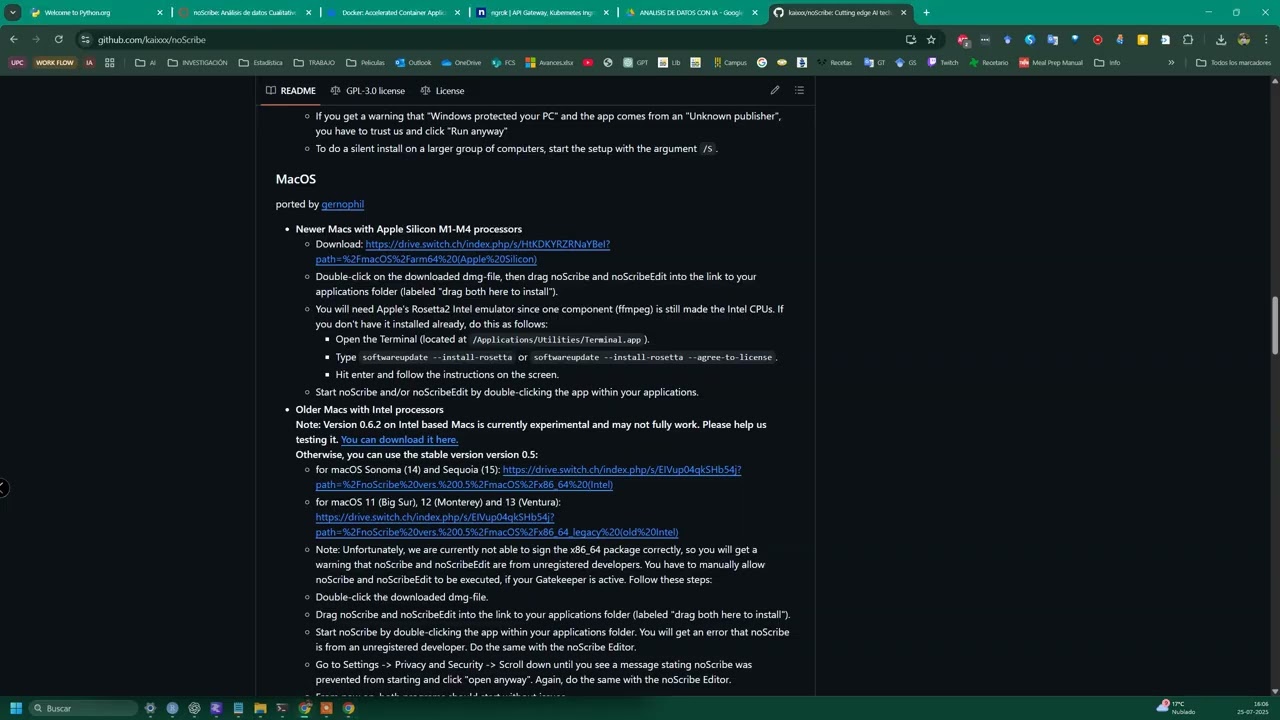Switch to the Docker browser tab
The image size is (1280, 720).
[395, 13]
